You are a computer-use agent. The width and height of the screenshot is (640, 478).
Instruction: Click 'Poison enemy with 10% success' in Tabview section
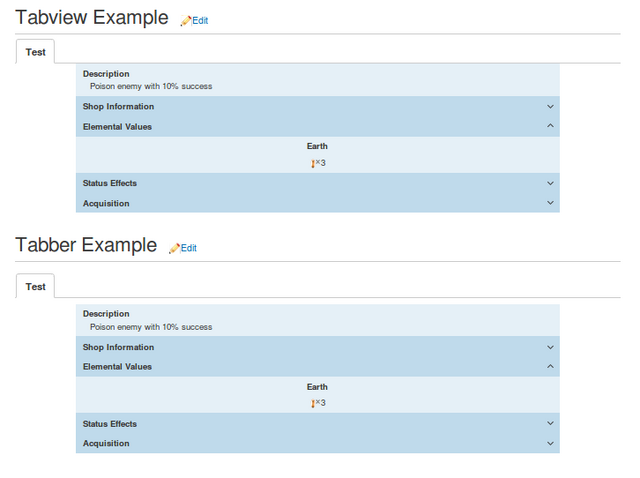coord(151,86)
